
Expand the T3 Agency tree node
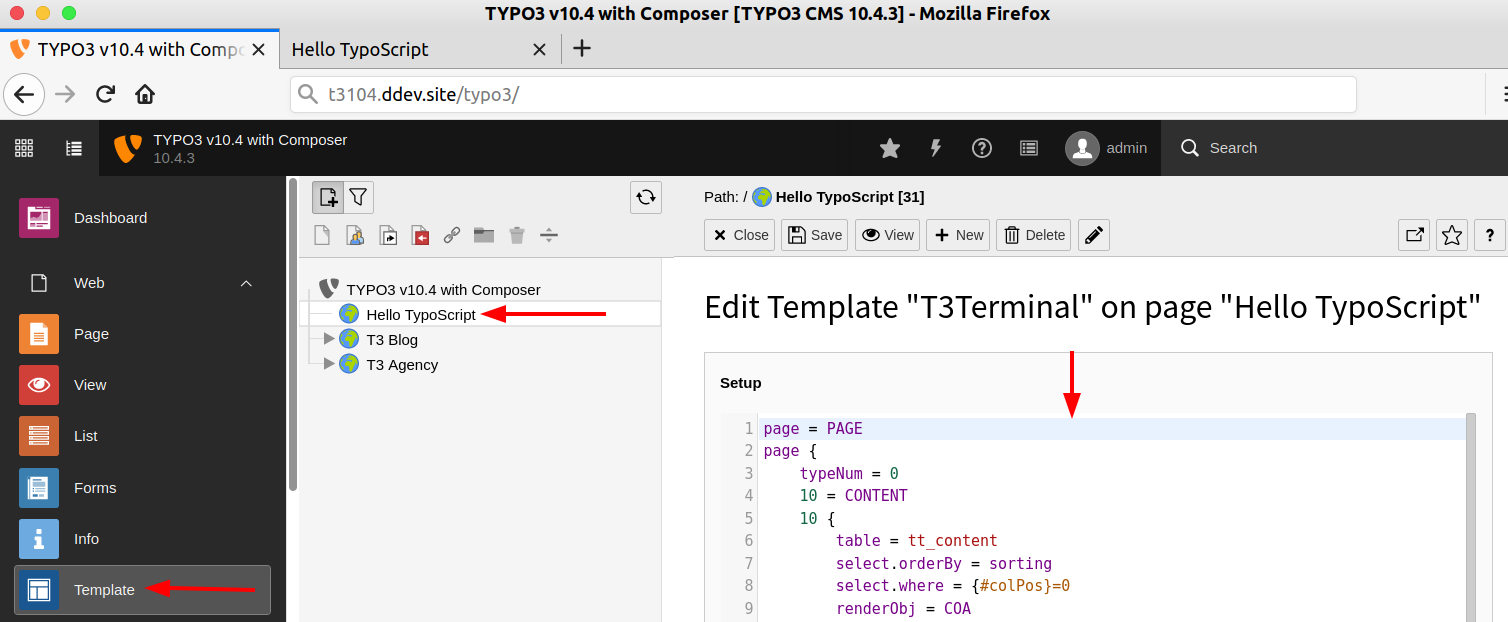(329, 364)
